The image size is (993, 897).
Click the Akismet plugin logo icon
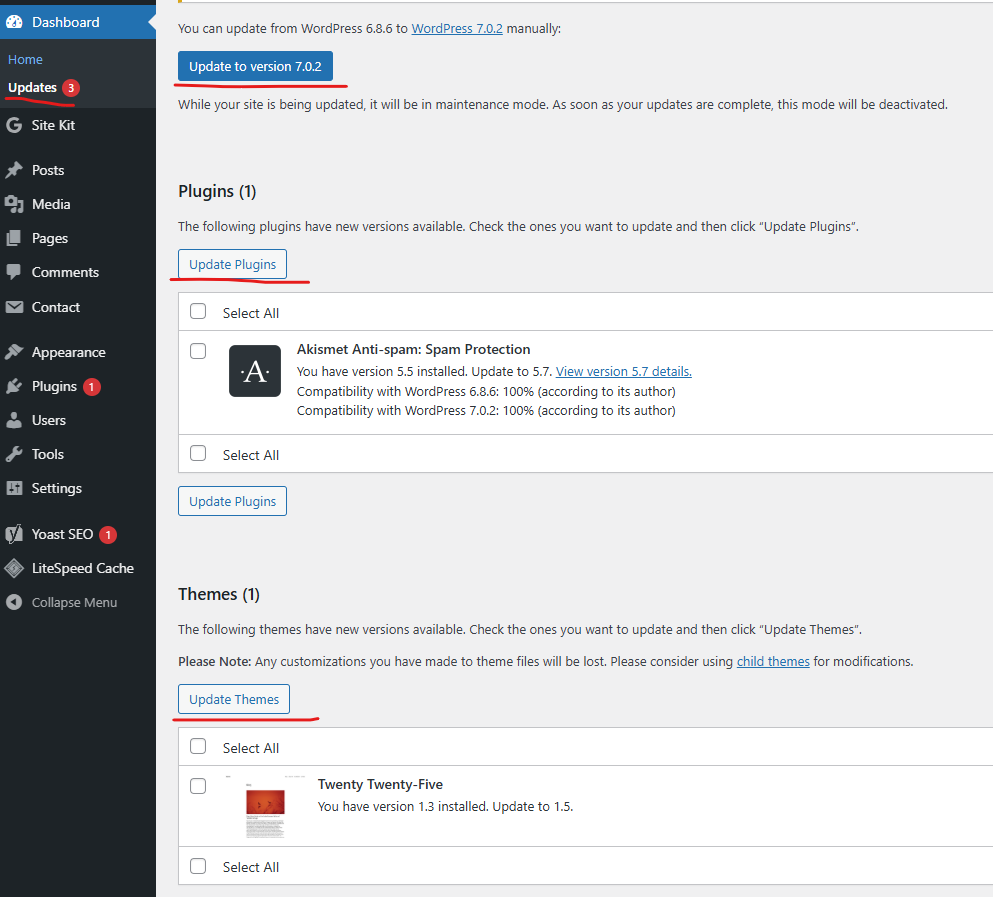click(255, 371)
